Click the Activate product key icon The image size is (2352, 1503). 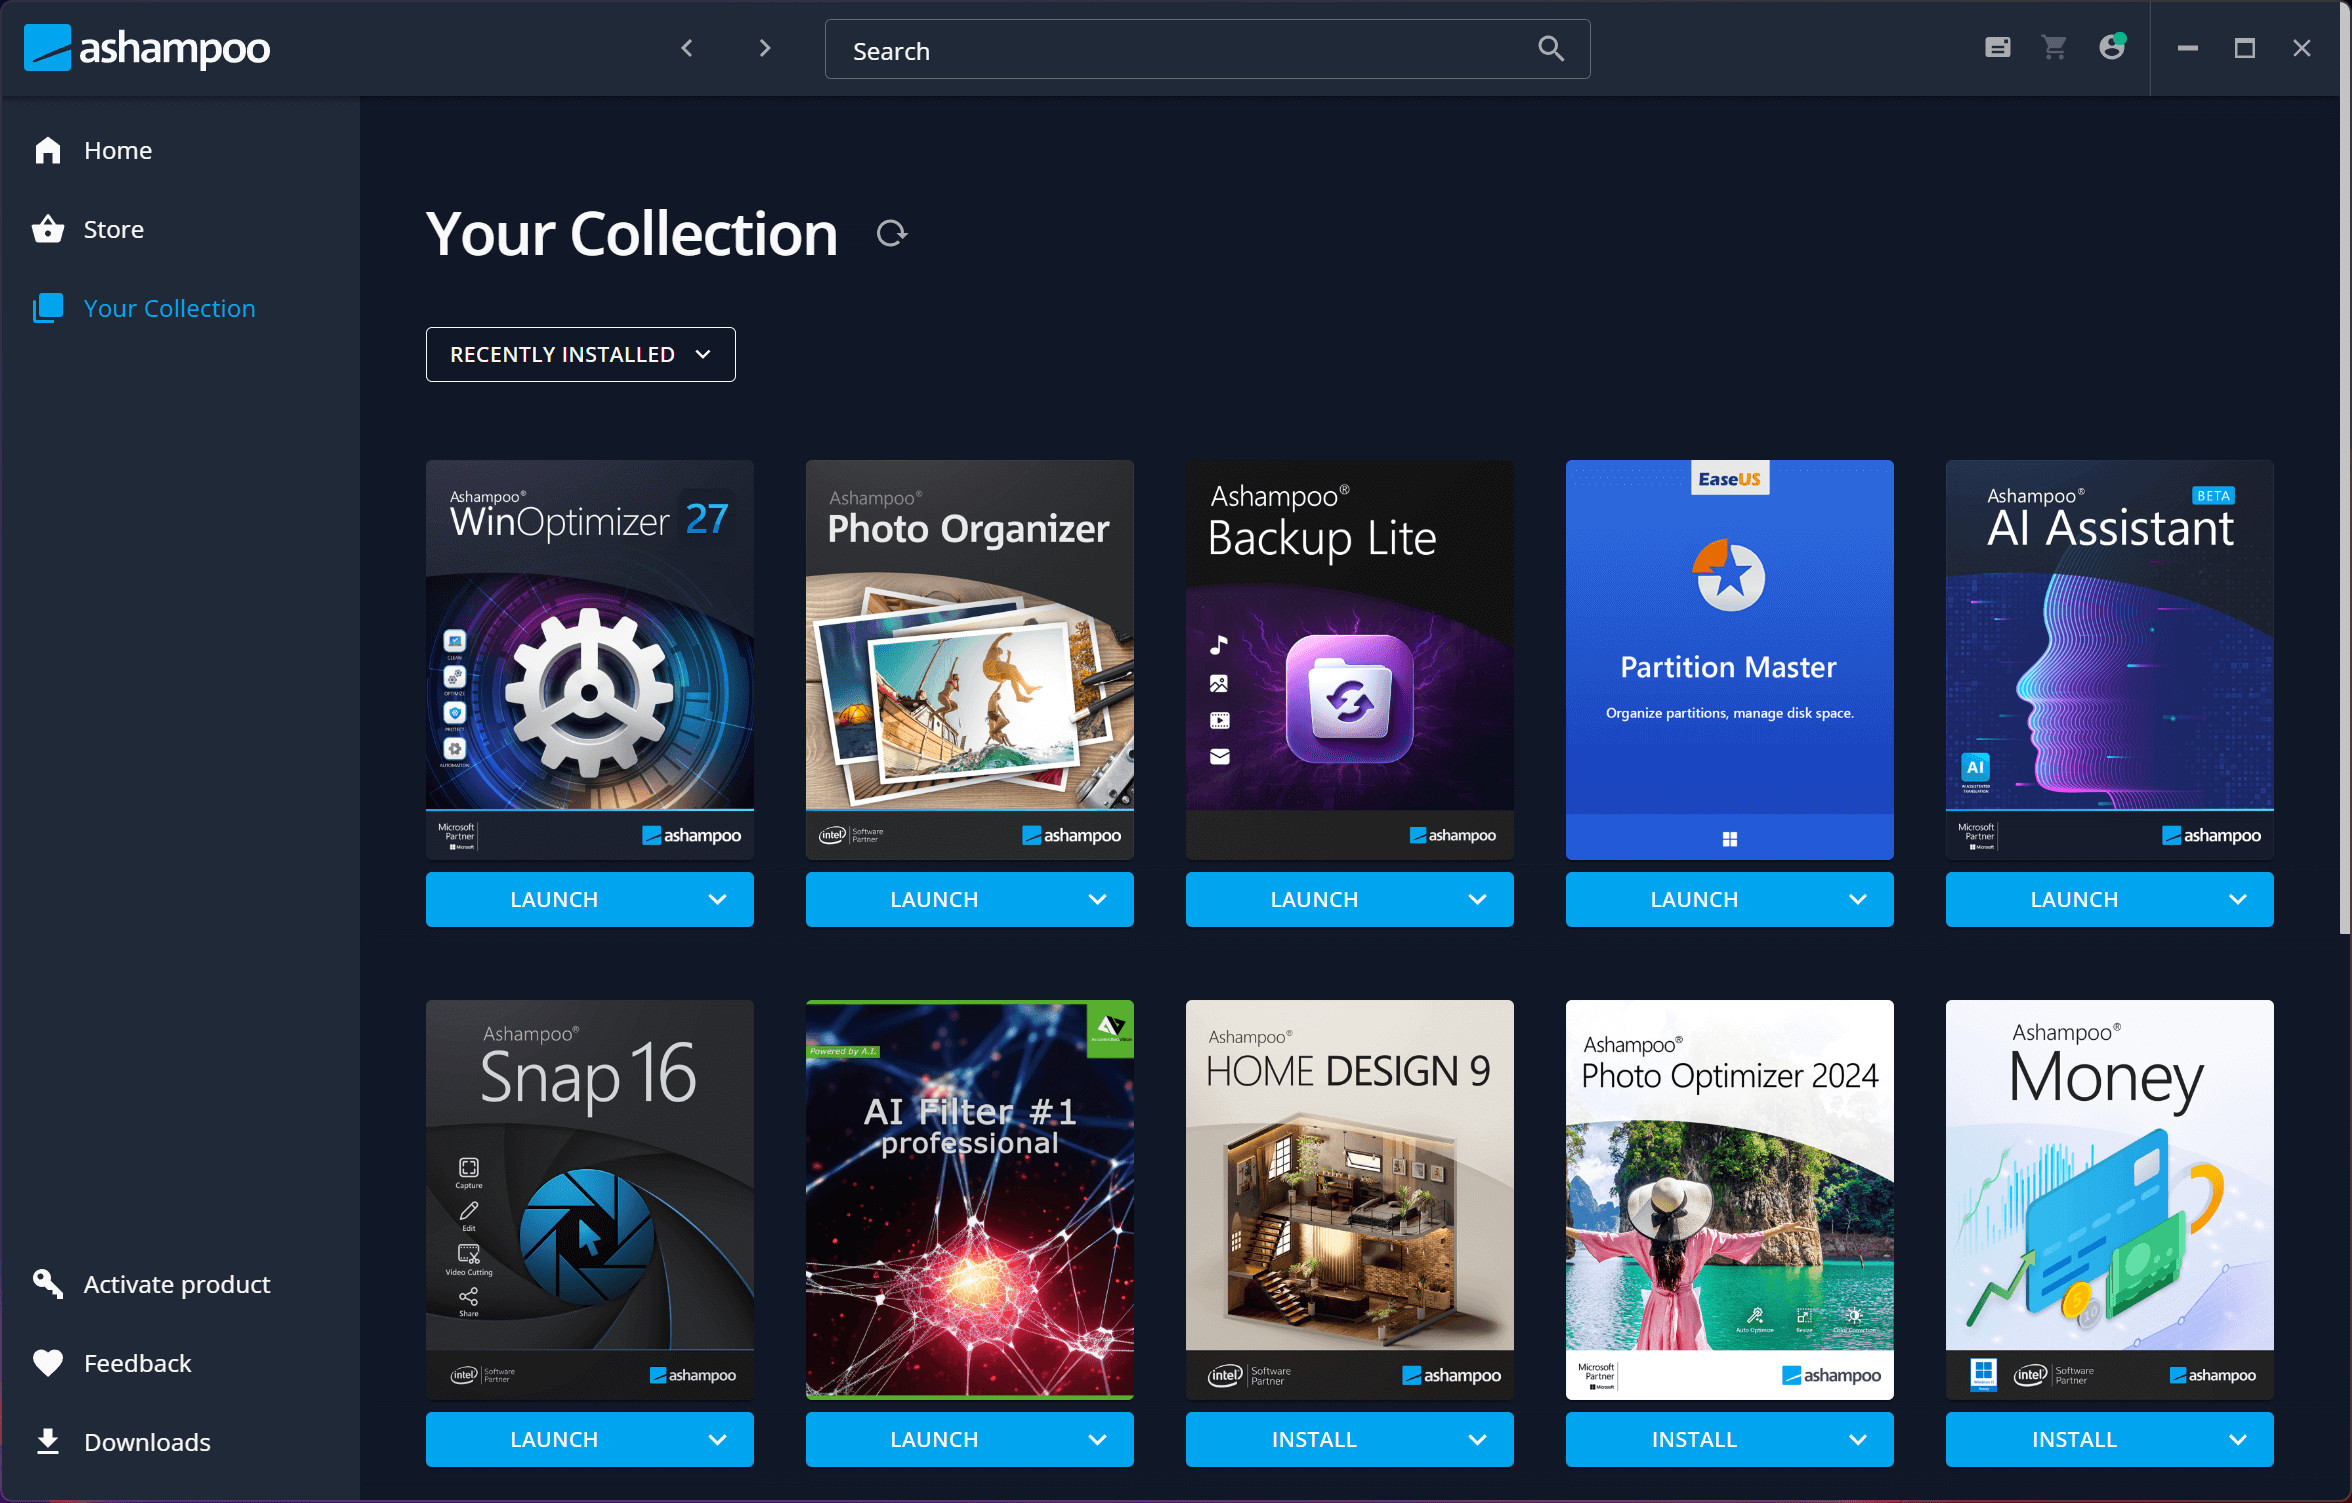tap(48, 1284)
